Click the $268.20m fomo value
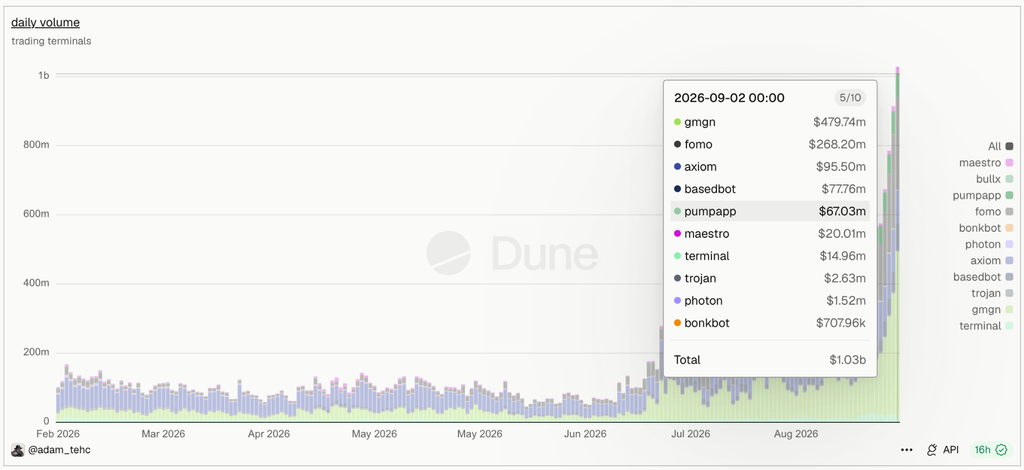 pyautogui.click(x=837, y=144)
